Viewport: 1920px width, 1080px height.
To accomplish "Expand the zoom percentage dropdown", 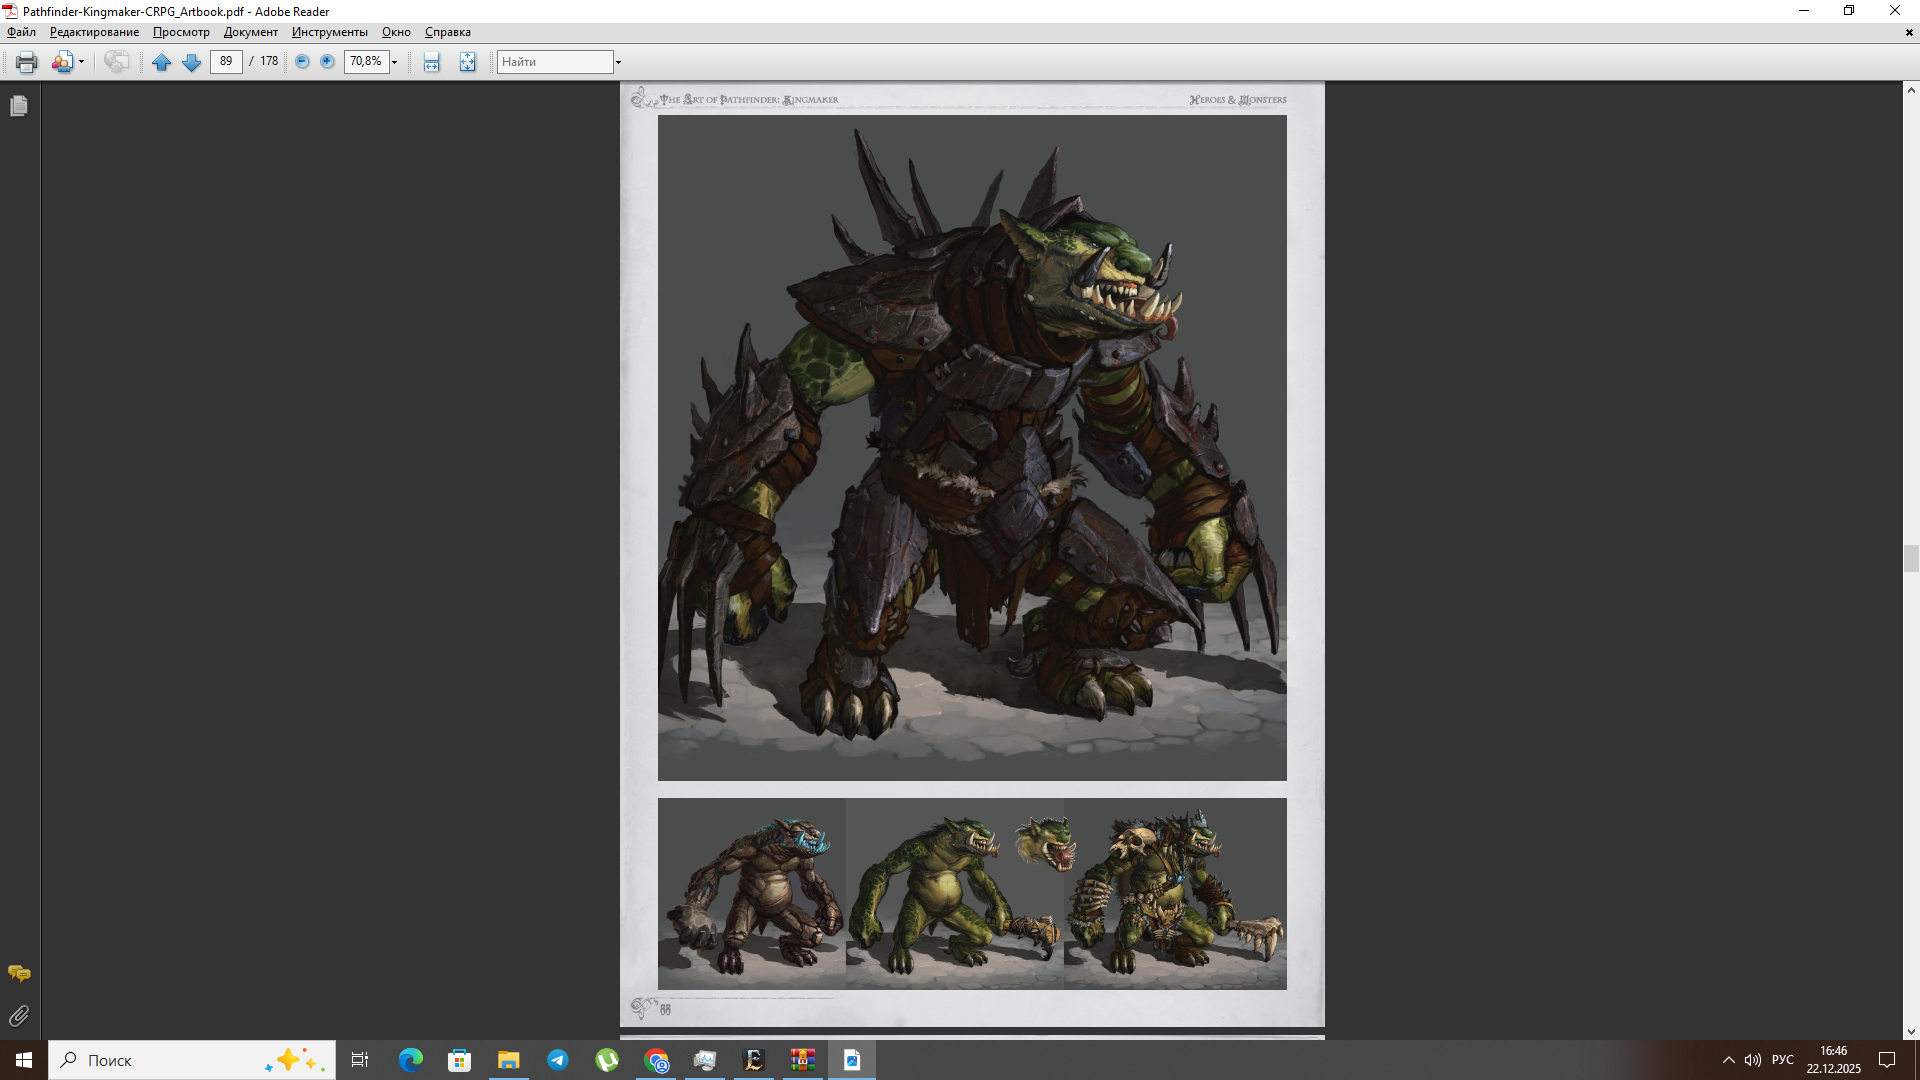I will pyautogui.click(x=394, y=62).
